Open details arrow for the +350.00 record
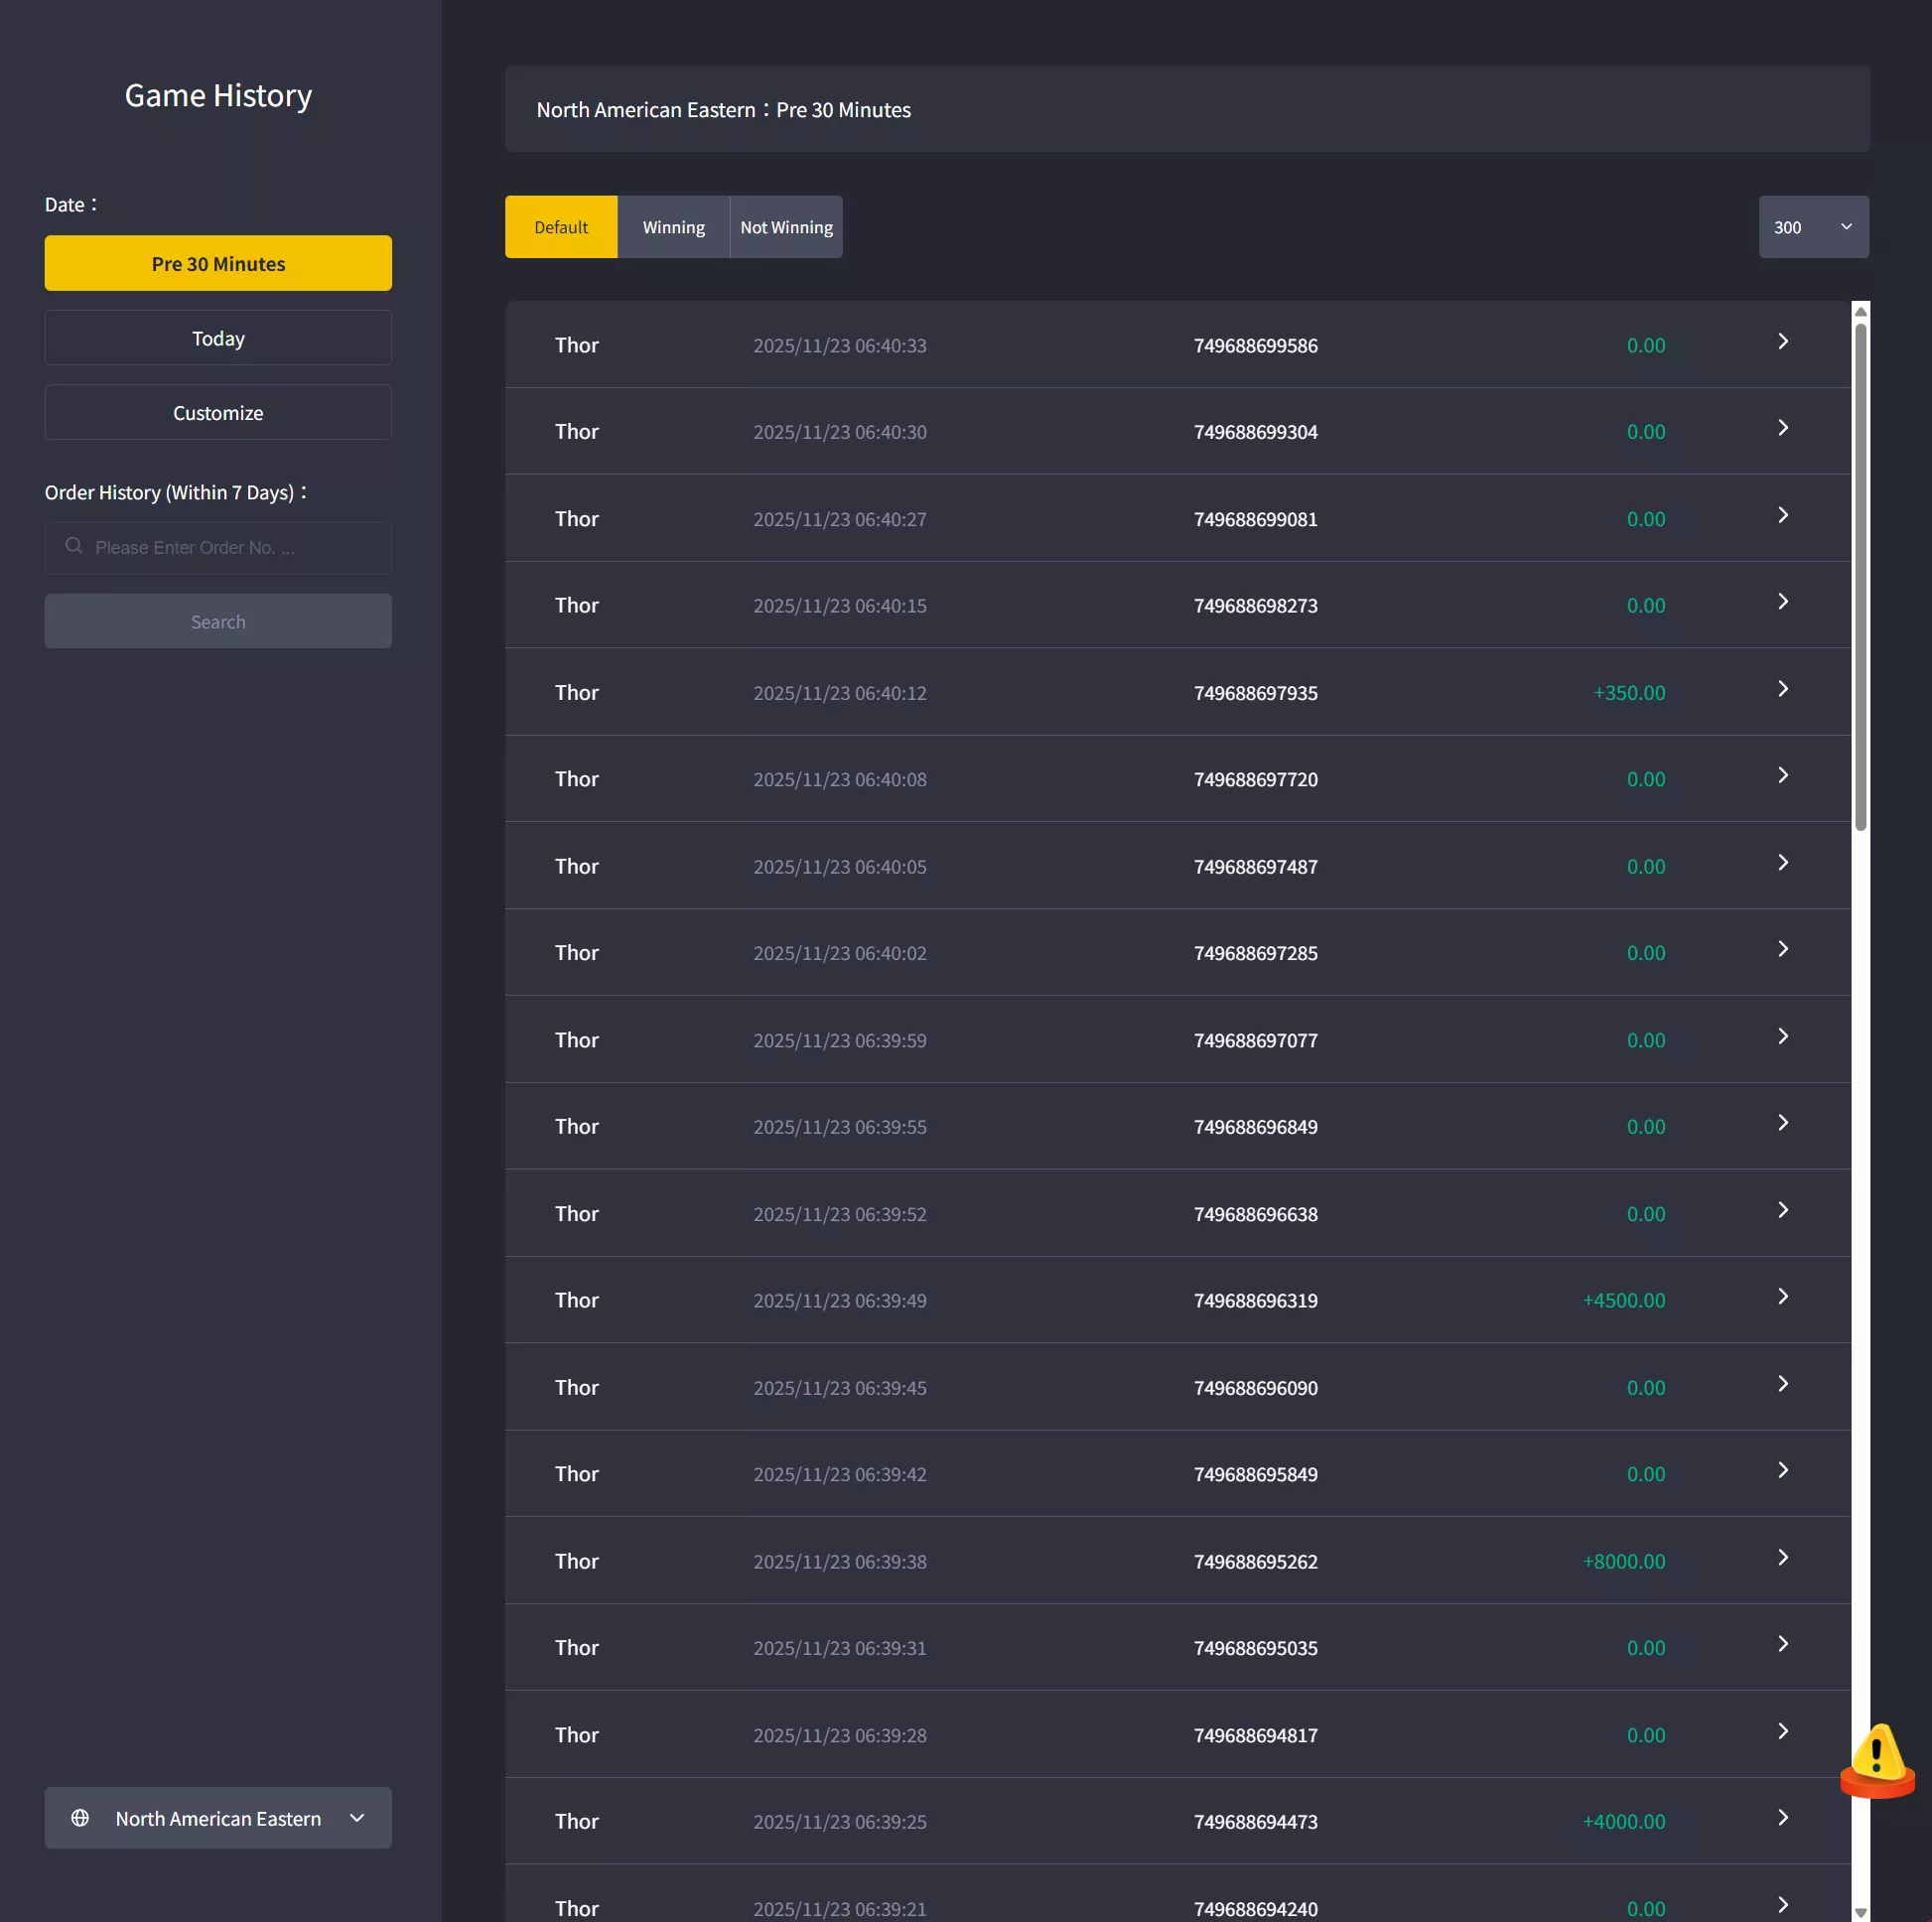The image size is (1932, 1922). pyautogui.click(x=1782, y=689)
